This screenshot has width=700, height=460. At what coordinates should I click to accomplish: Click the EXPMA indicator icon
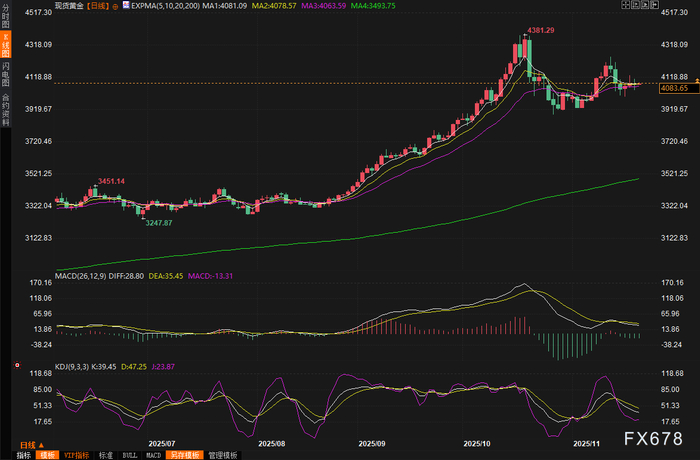127,6
